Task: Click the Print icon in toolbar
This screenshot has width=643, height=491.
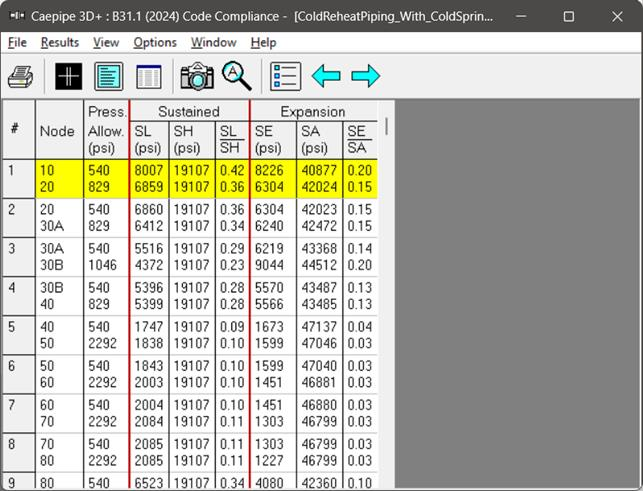Action: click(x=21, y=76)
